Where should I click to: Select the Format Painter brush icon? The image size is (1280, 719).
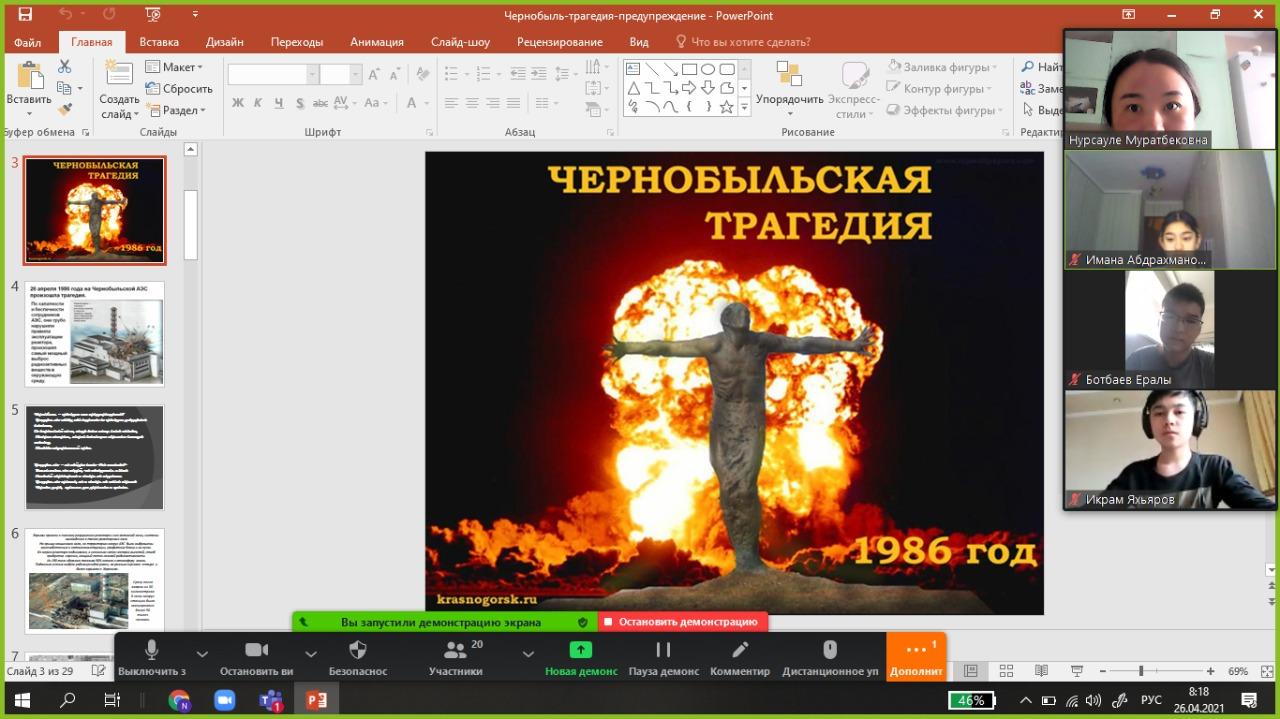click(65, 110)
